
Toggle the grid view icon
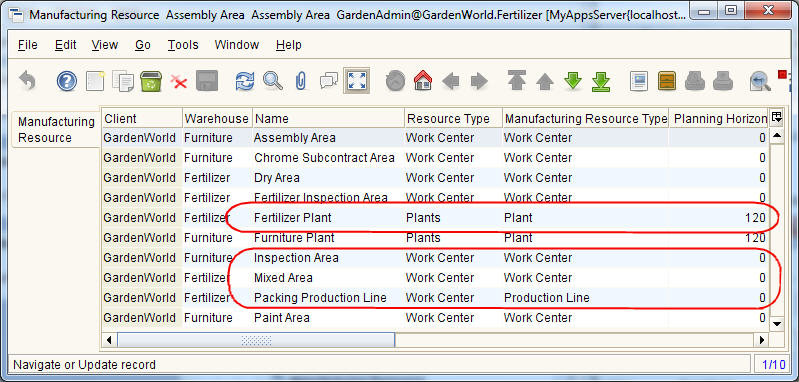coord(357,81)
